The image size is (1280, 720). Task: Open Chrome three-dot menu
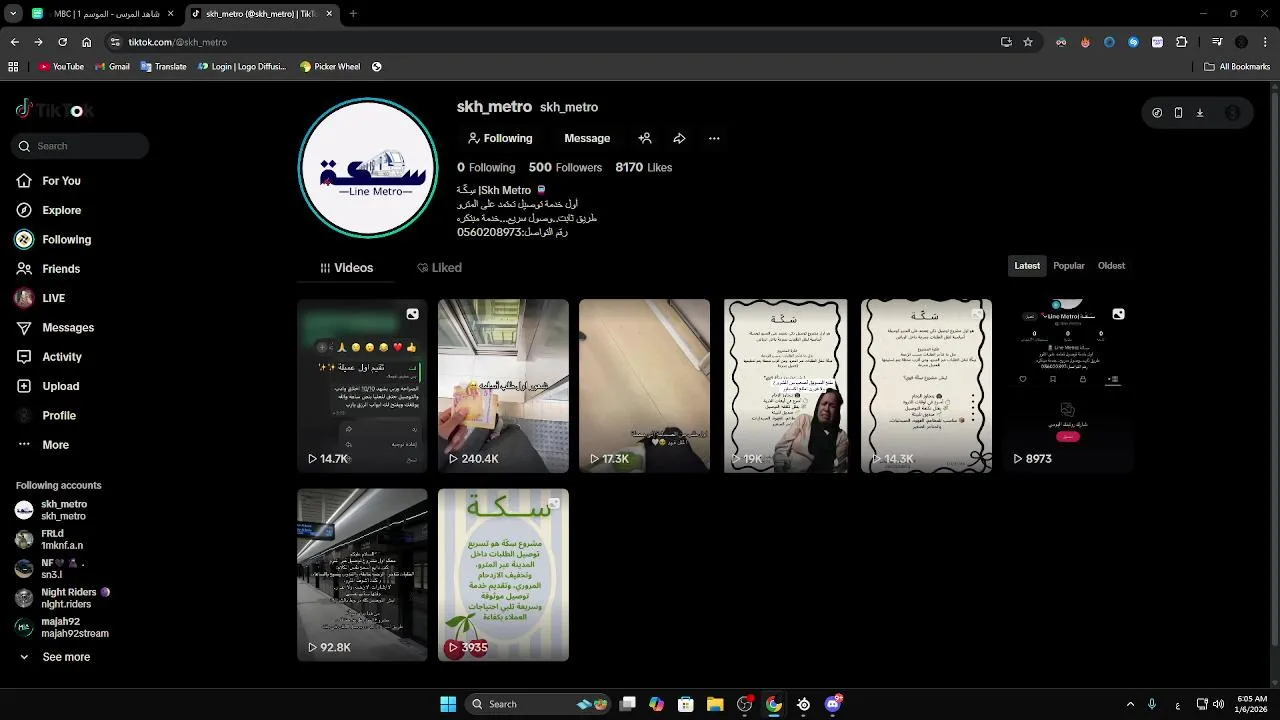click(x=1265, y=42)
